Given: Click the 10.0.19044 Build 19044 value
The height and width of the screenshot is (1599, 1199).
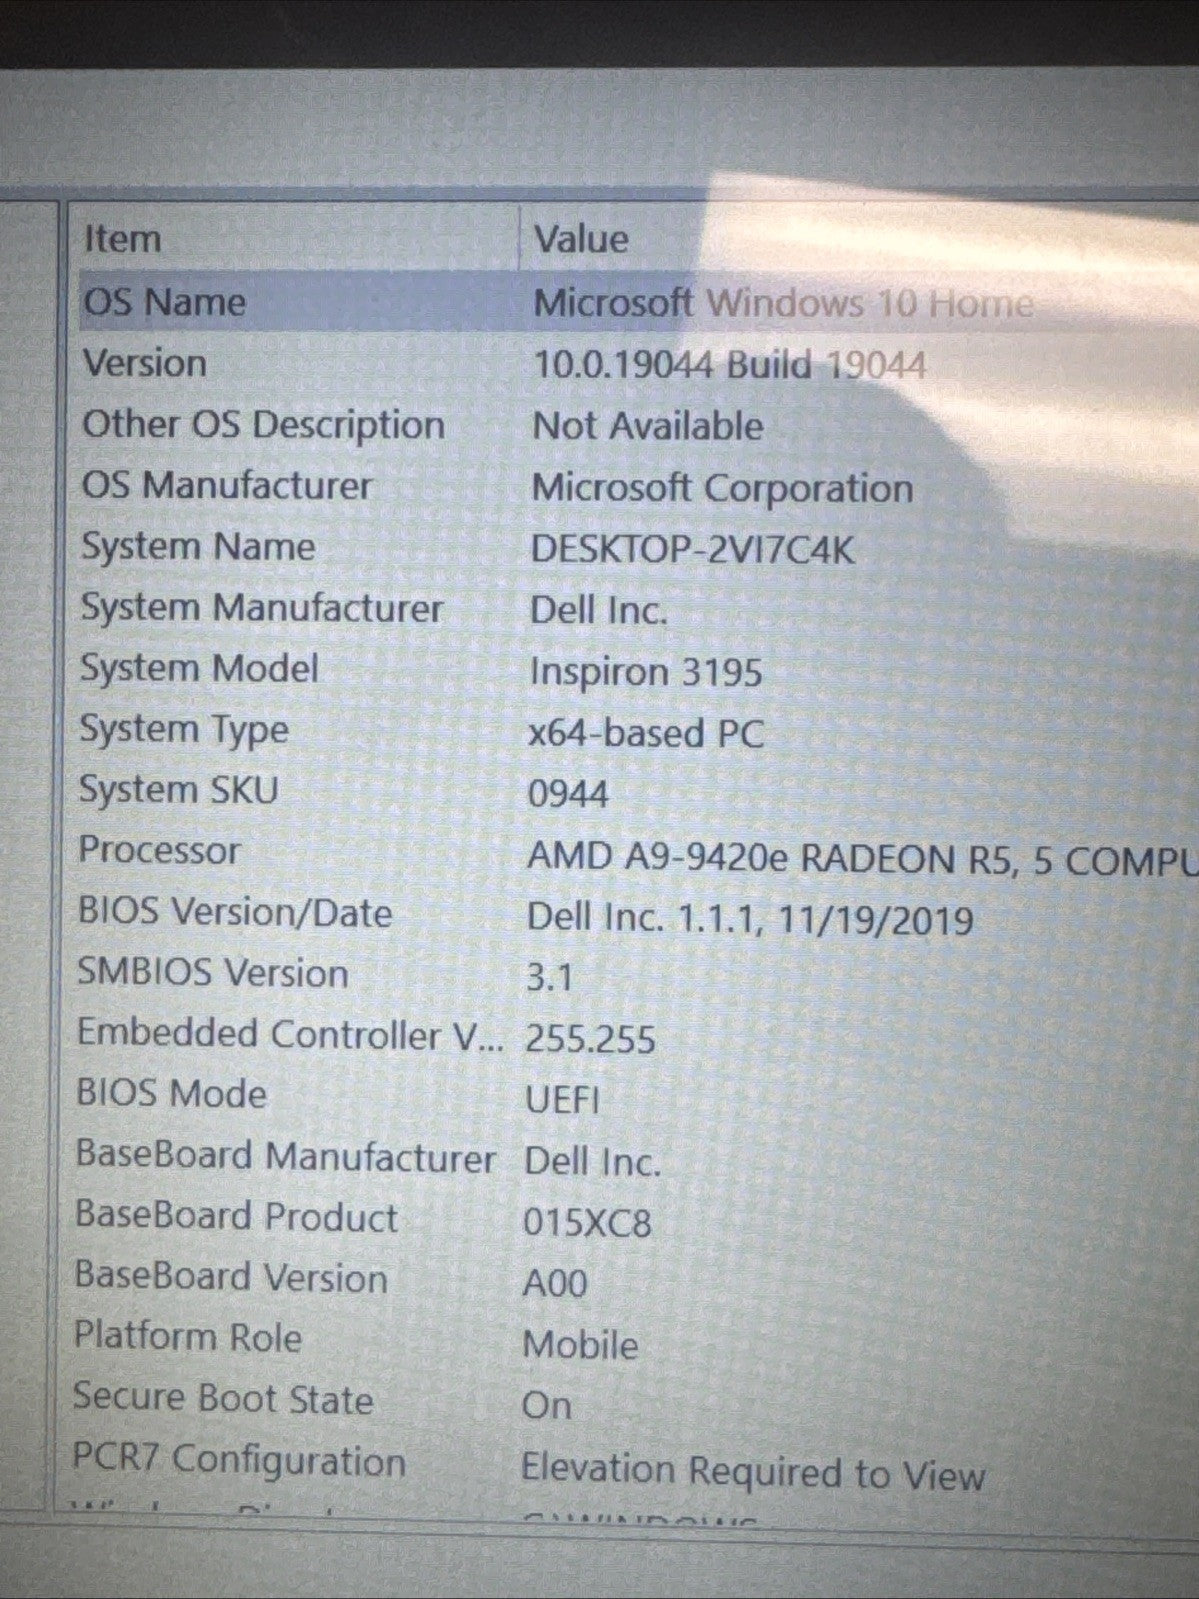Looking at the screenshot, I should (x=729, y=364).
